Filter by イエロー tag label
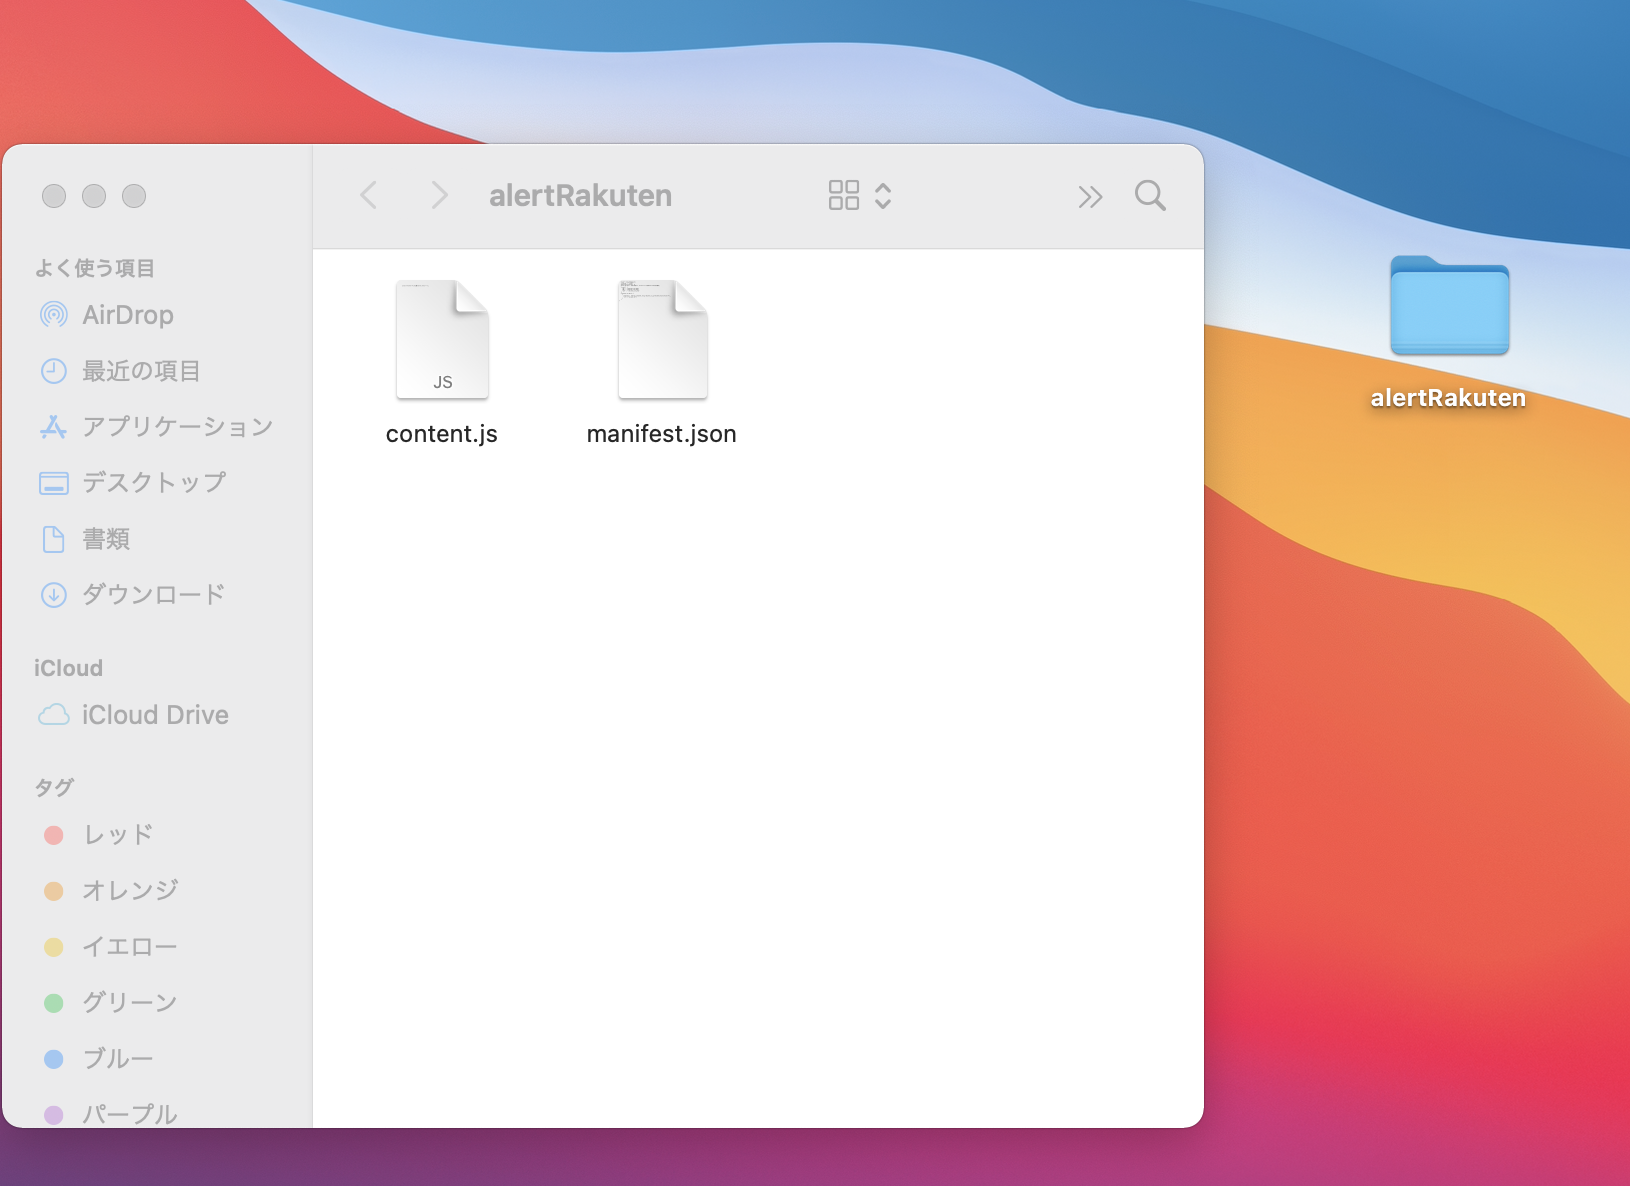The height and width of the screenshot is (1186, 1630). tap(130, 947)
